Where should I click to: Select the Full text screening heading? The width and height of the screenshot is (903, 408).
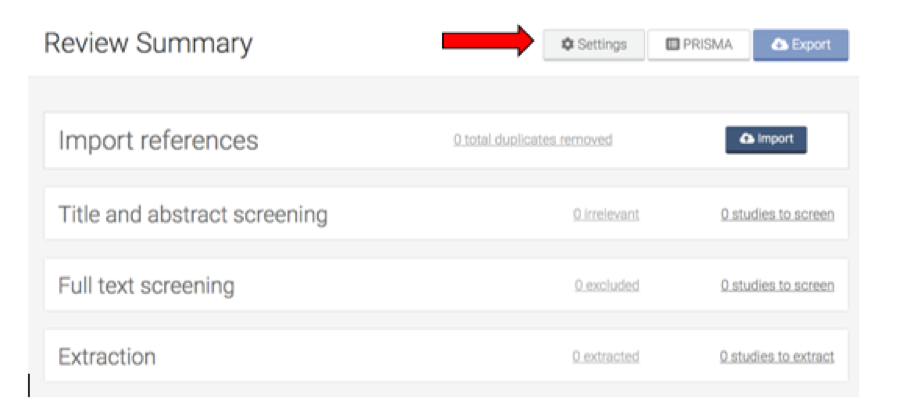click(x=146, y=286)
